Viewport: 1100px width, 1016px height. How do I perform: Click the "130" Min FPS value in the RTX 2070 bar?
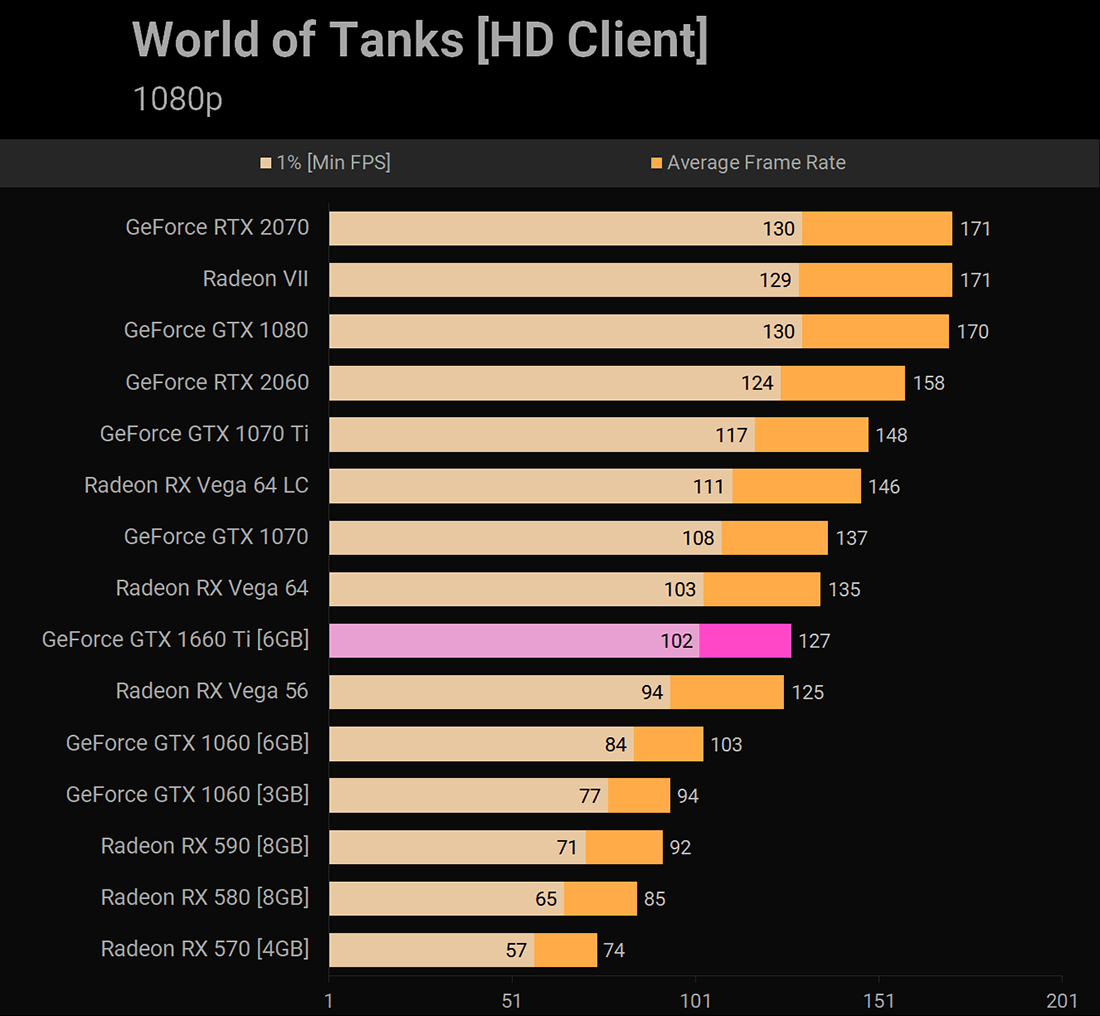click(779, 229)
